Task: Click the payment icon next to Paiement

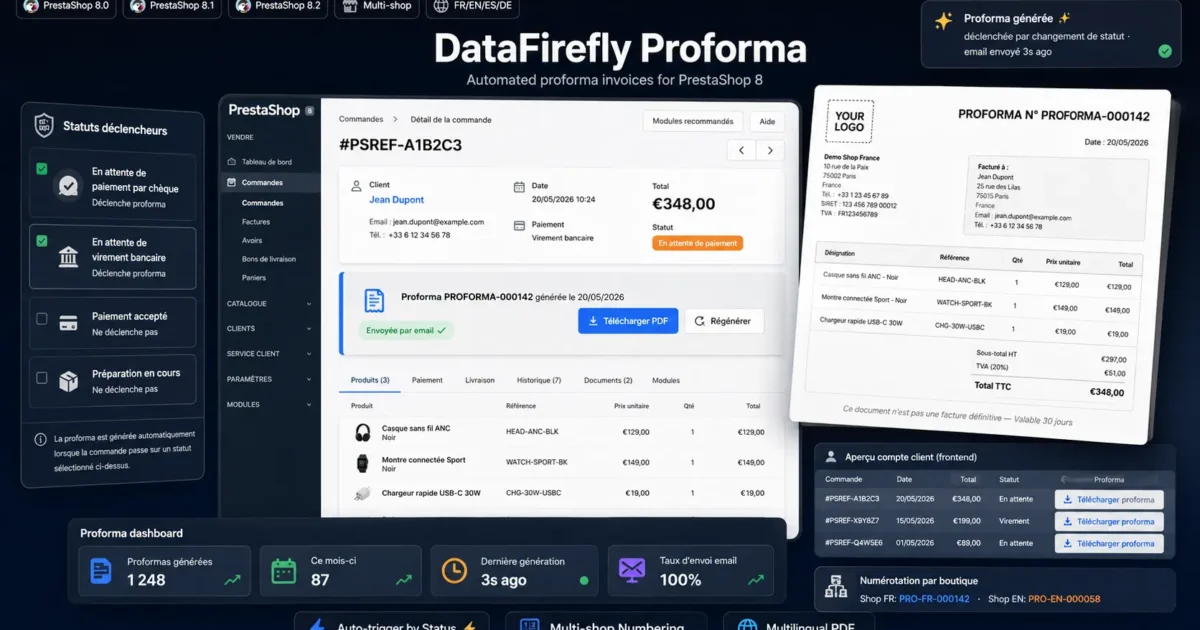Action: pyautogui.click(x=518, y=226)
